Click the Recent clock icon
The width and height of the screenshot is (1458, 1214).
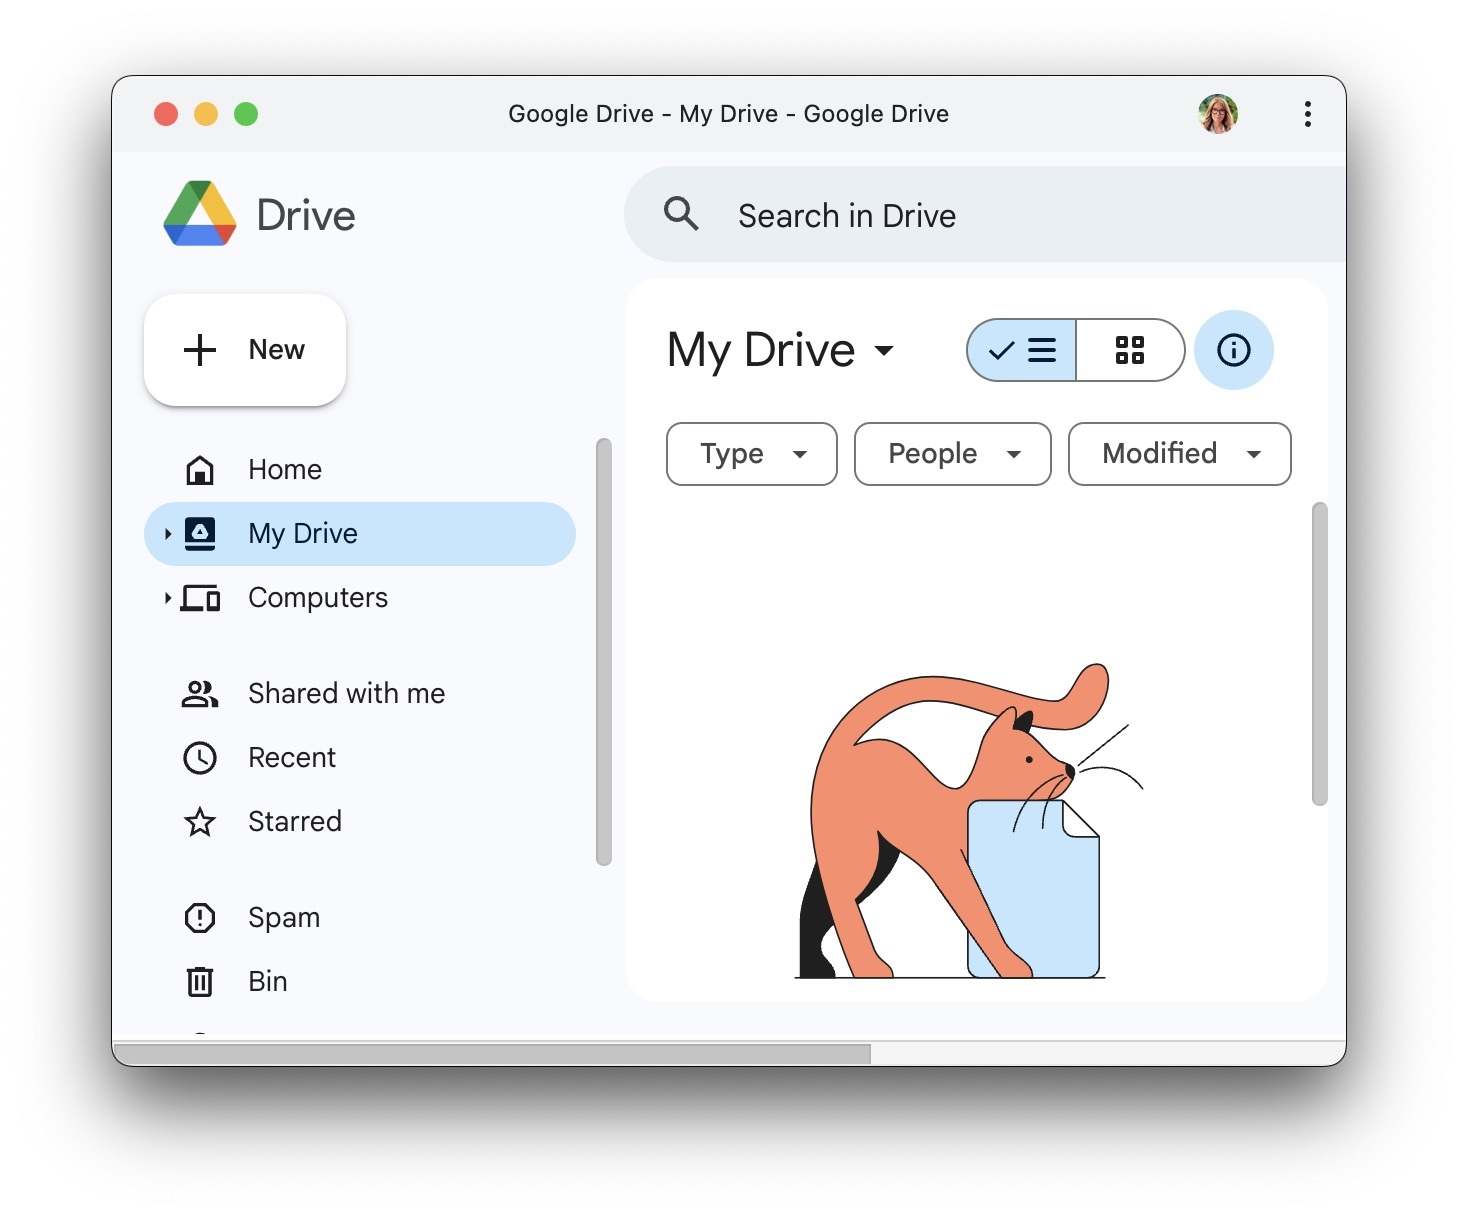coord(200,758)
